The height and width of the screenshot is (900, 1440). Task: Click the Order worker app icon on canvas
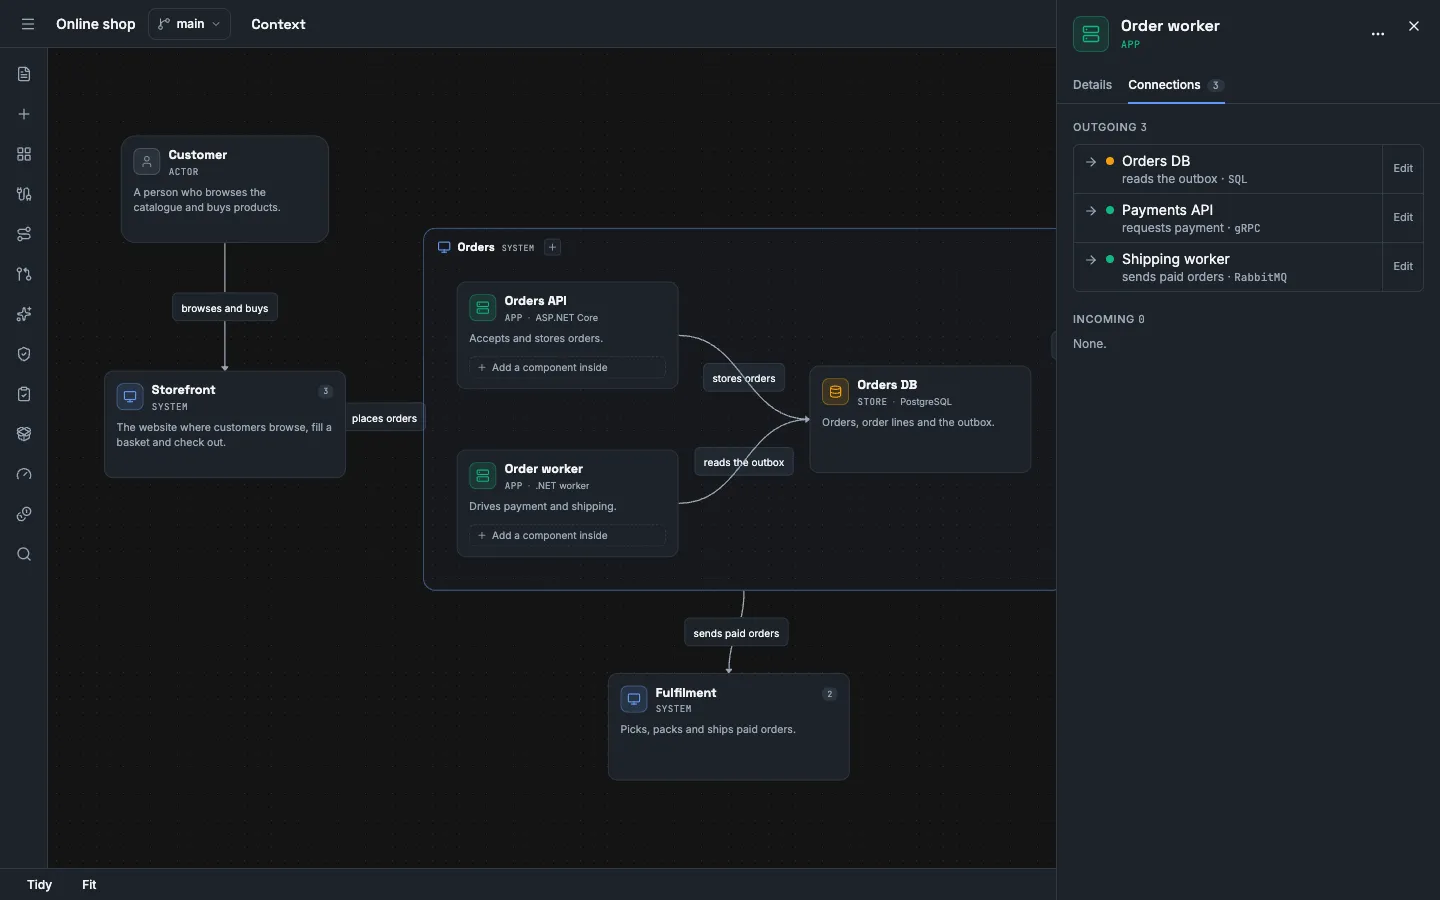click(483, 476)
